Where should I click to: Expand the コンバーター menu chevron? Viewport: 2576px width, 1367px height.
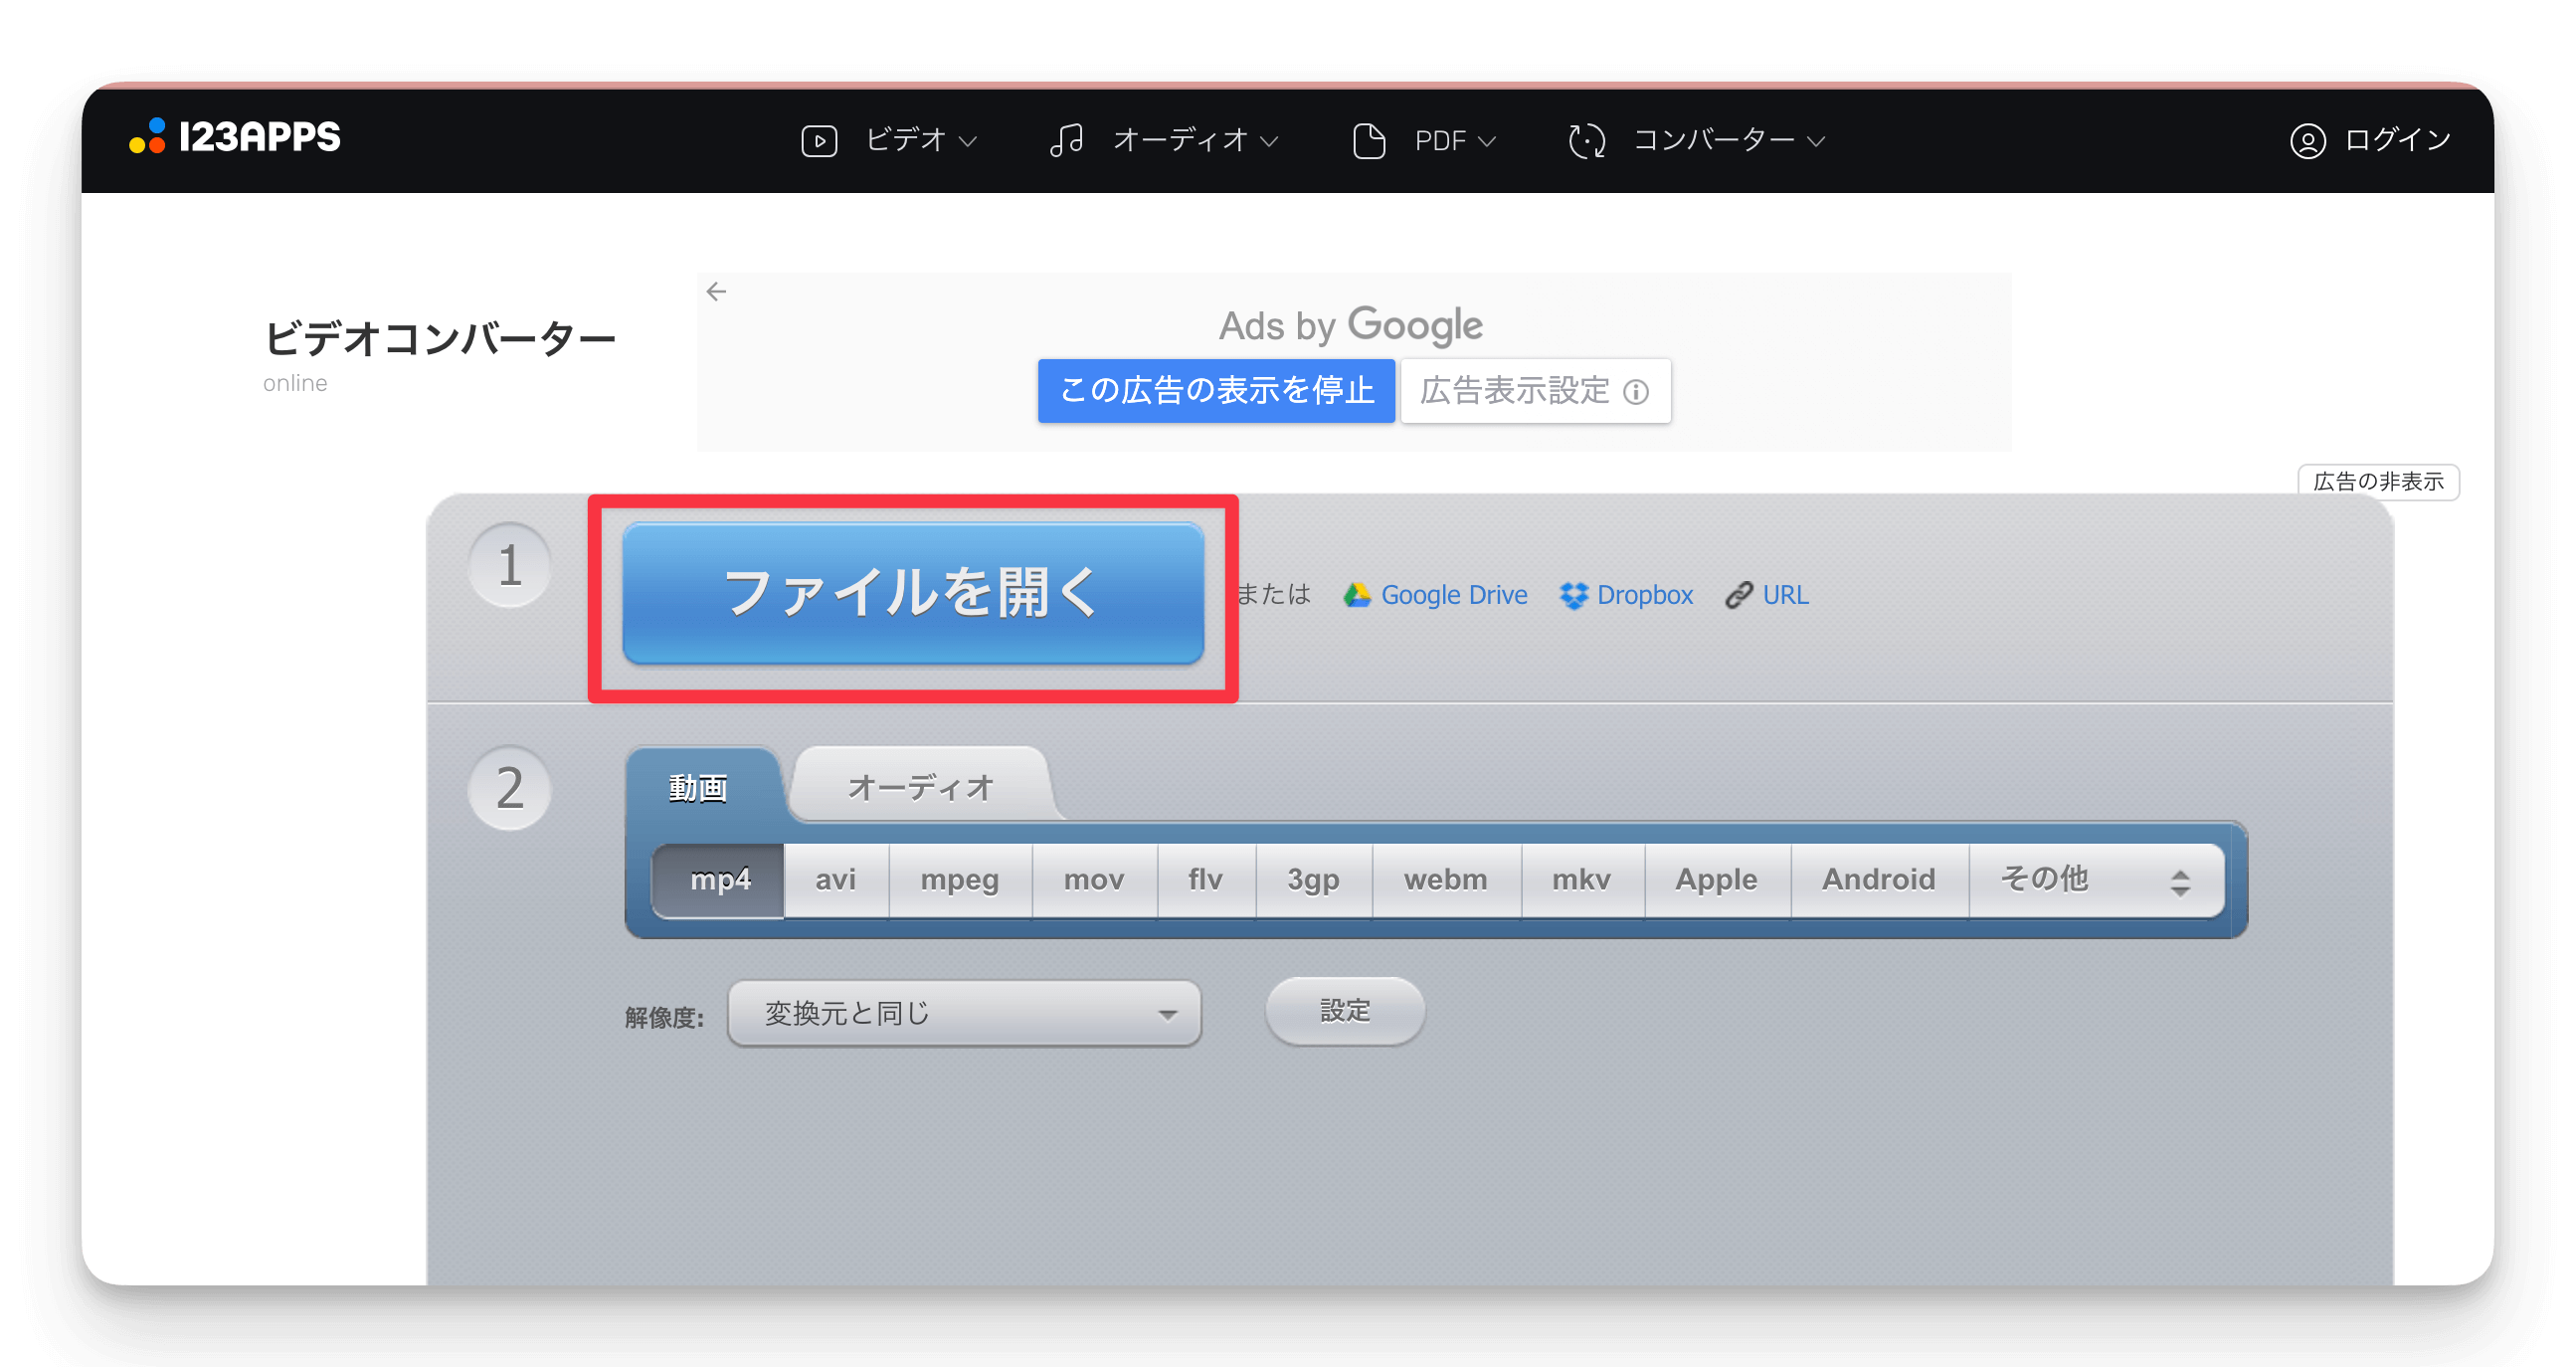coord(1816,141)
